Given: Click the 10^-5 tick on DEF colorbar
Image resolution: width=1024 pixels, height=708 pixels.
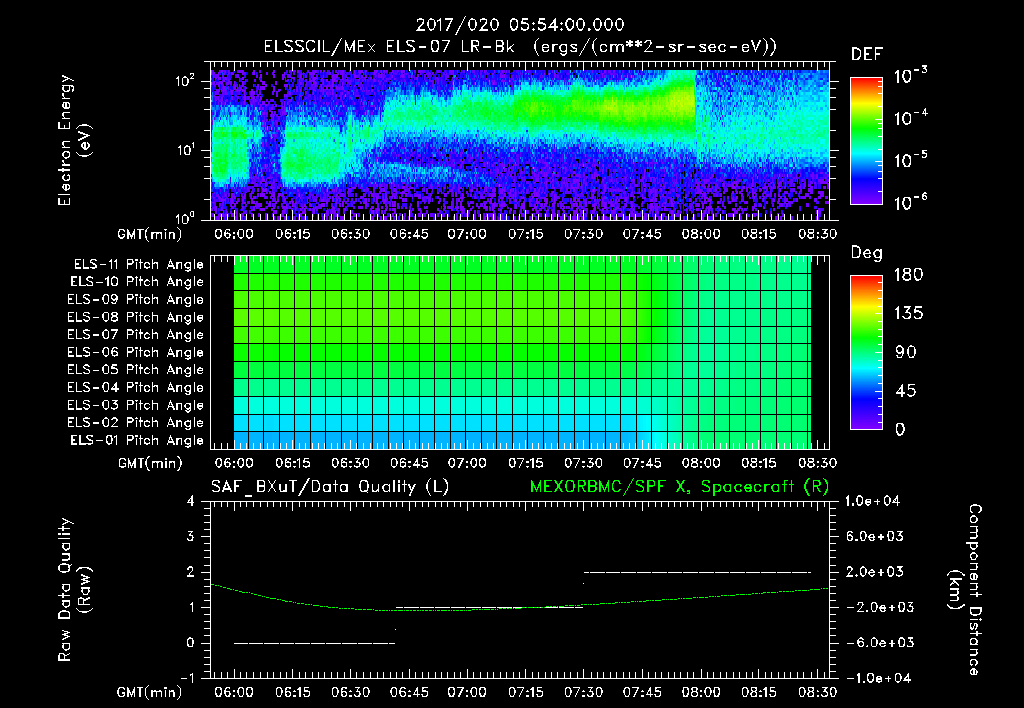Looking at the screenshot, I should [x=910, y=159].
